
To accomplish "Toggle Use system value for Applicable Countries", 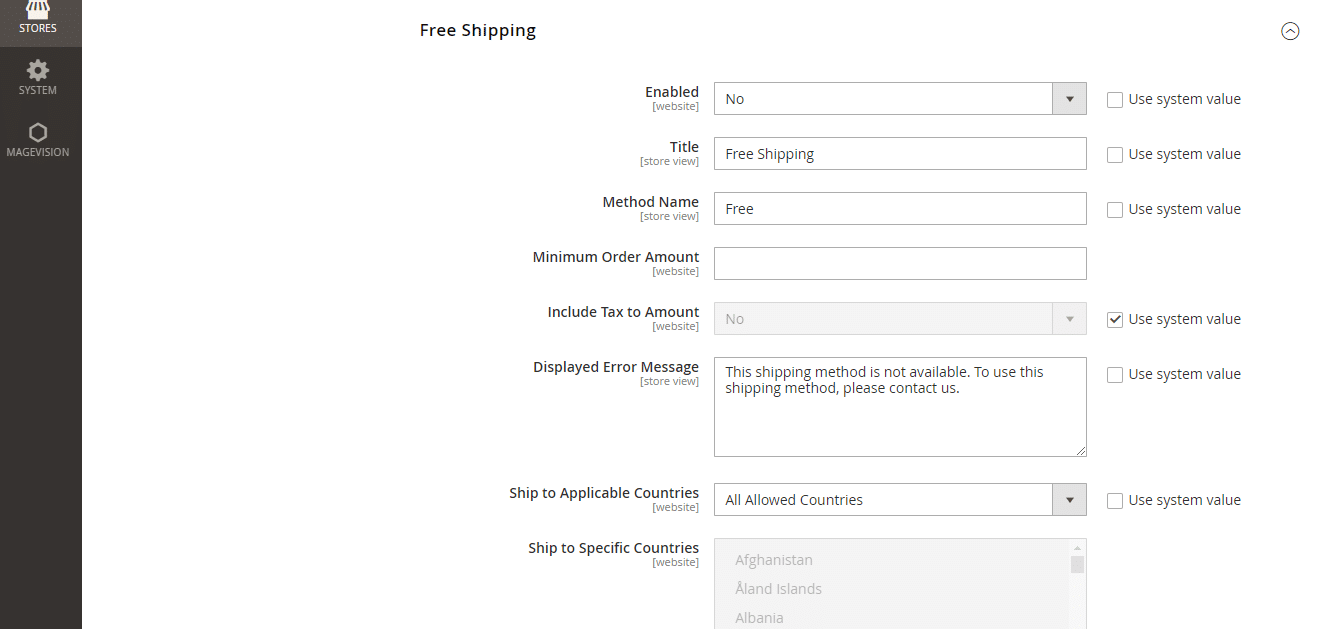I will (1115, 501).
